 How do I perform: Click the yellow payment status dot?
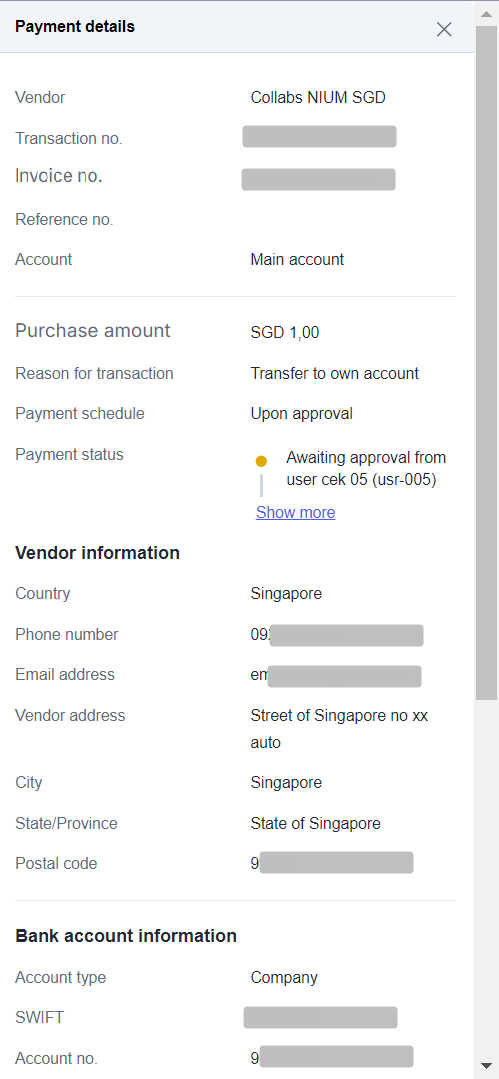point(261,461)
